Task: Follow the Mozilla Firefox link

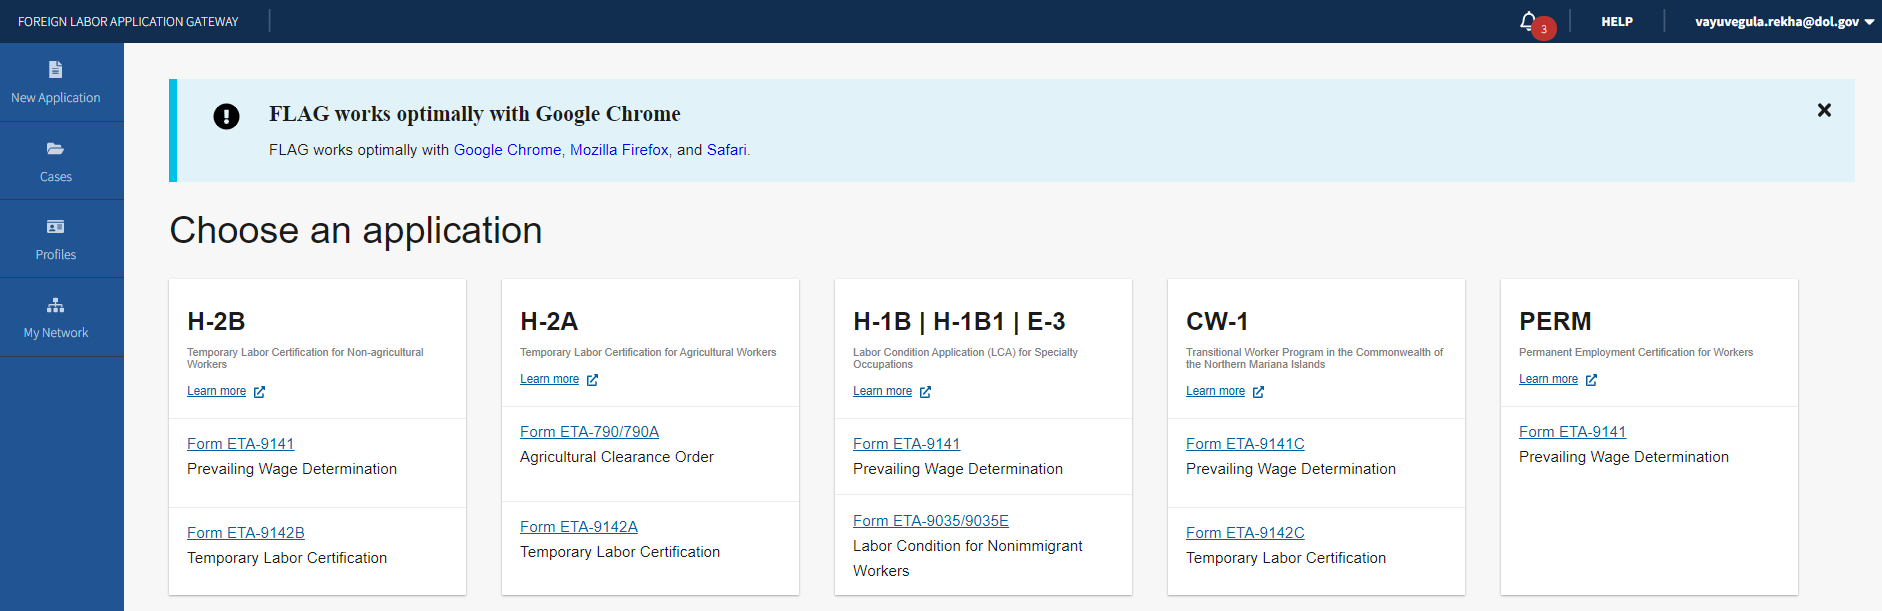Action: (x=619, y=150)
